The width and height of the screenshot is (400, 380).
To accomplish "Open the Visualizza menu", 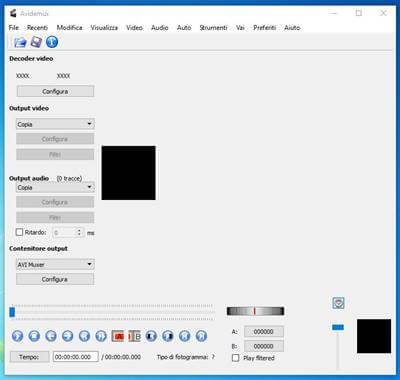I will [x=104, y=28].
